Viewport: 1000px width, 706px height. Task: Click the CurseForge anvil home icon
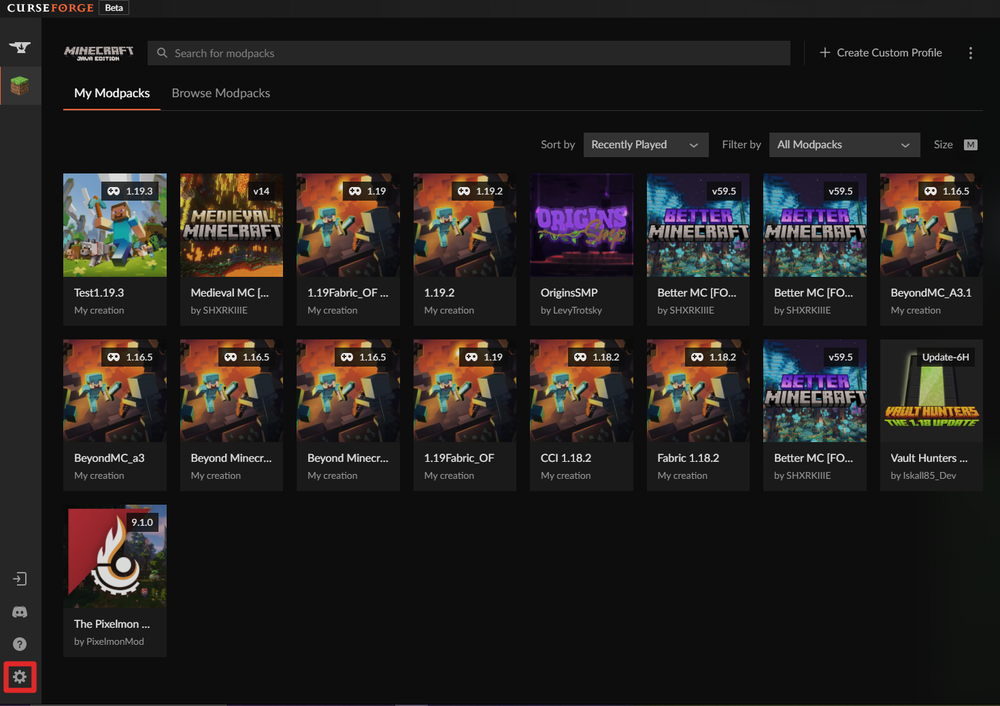click(x=19, y=47)
